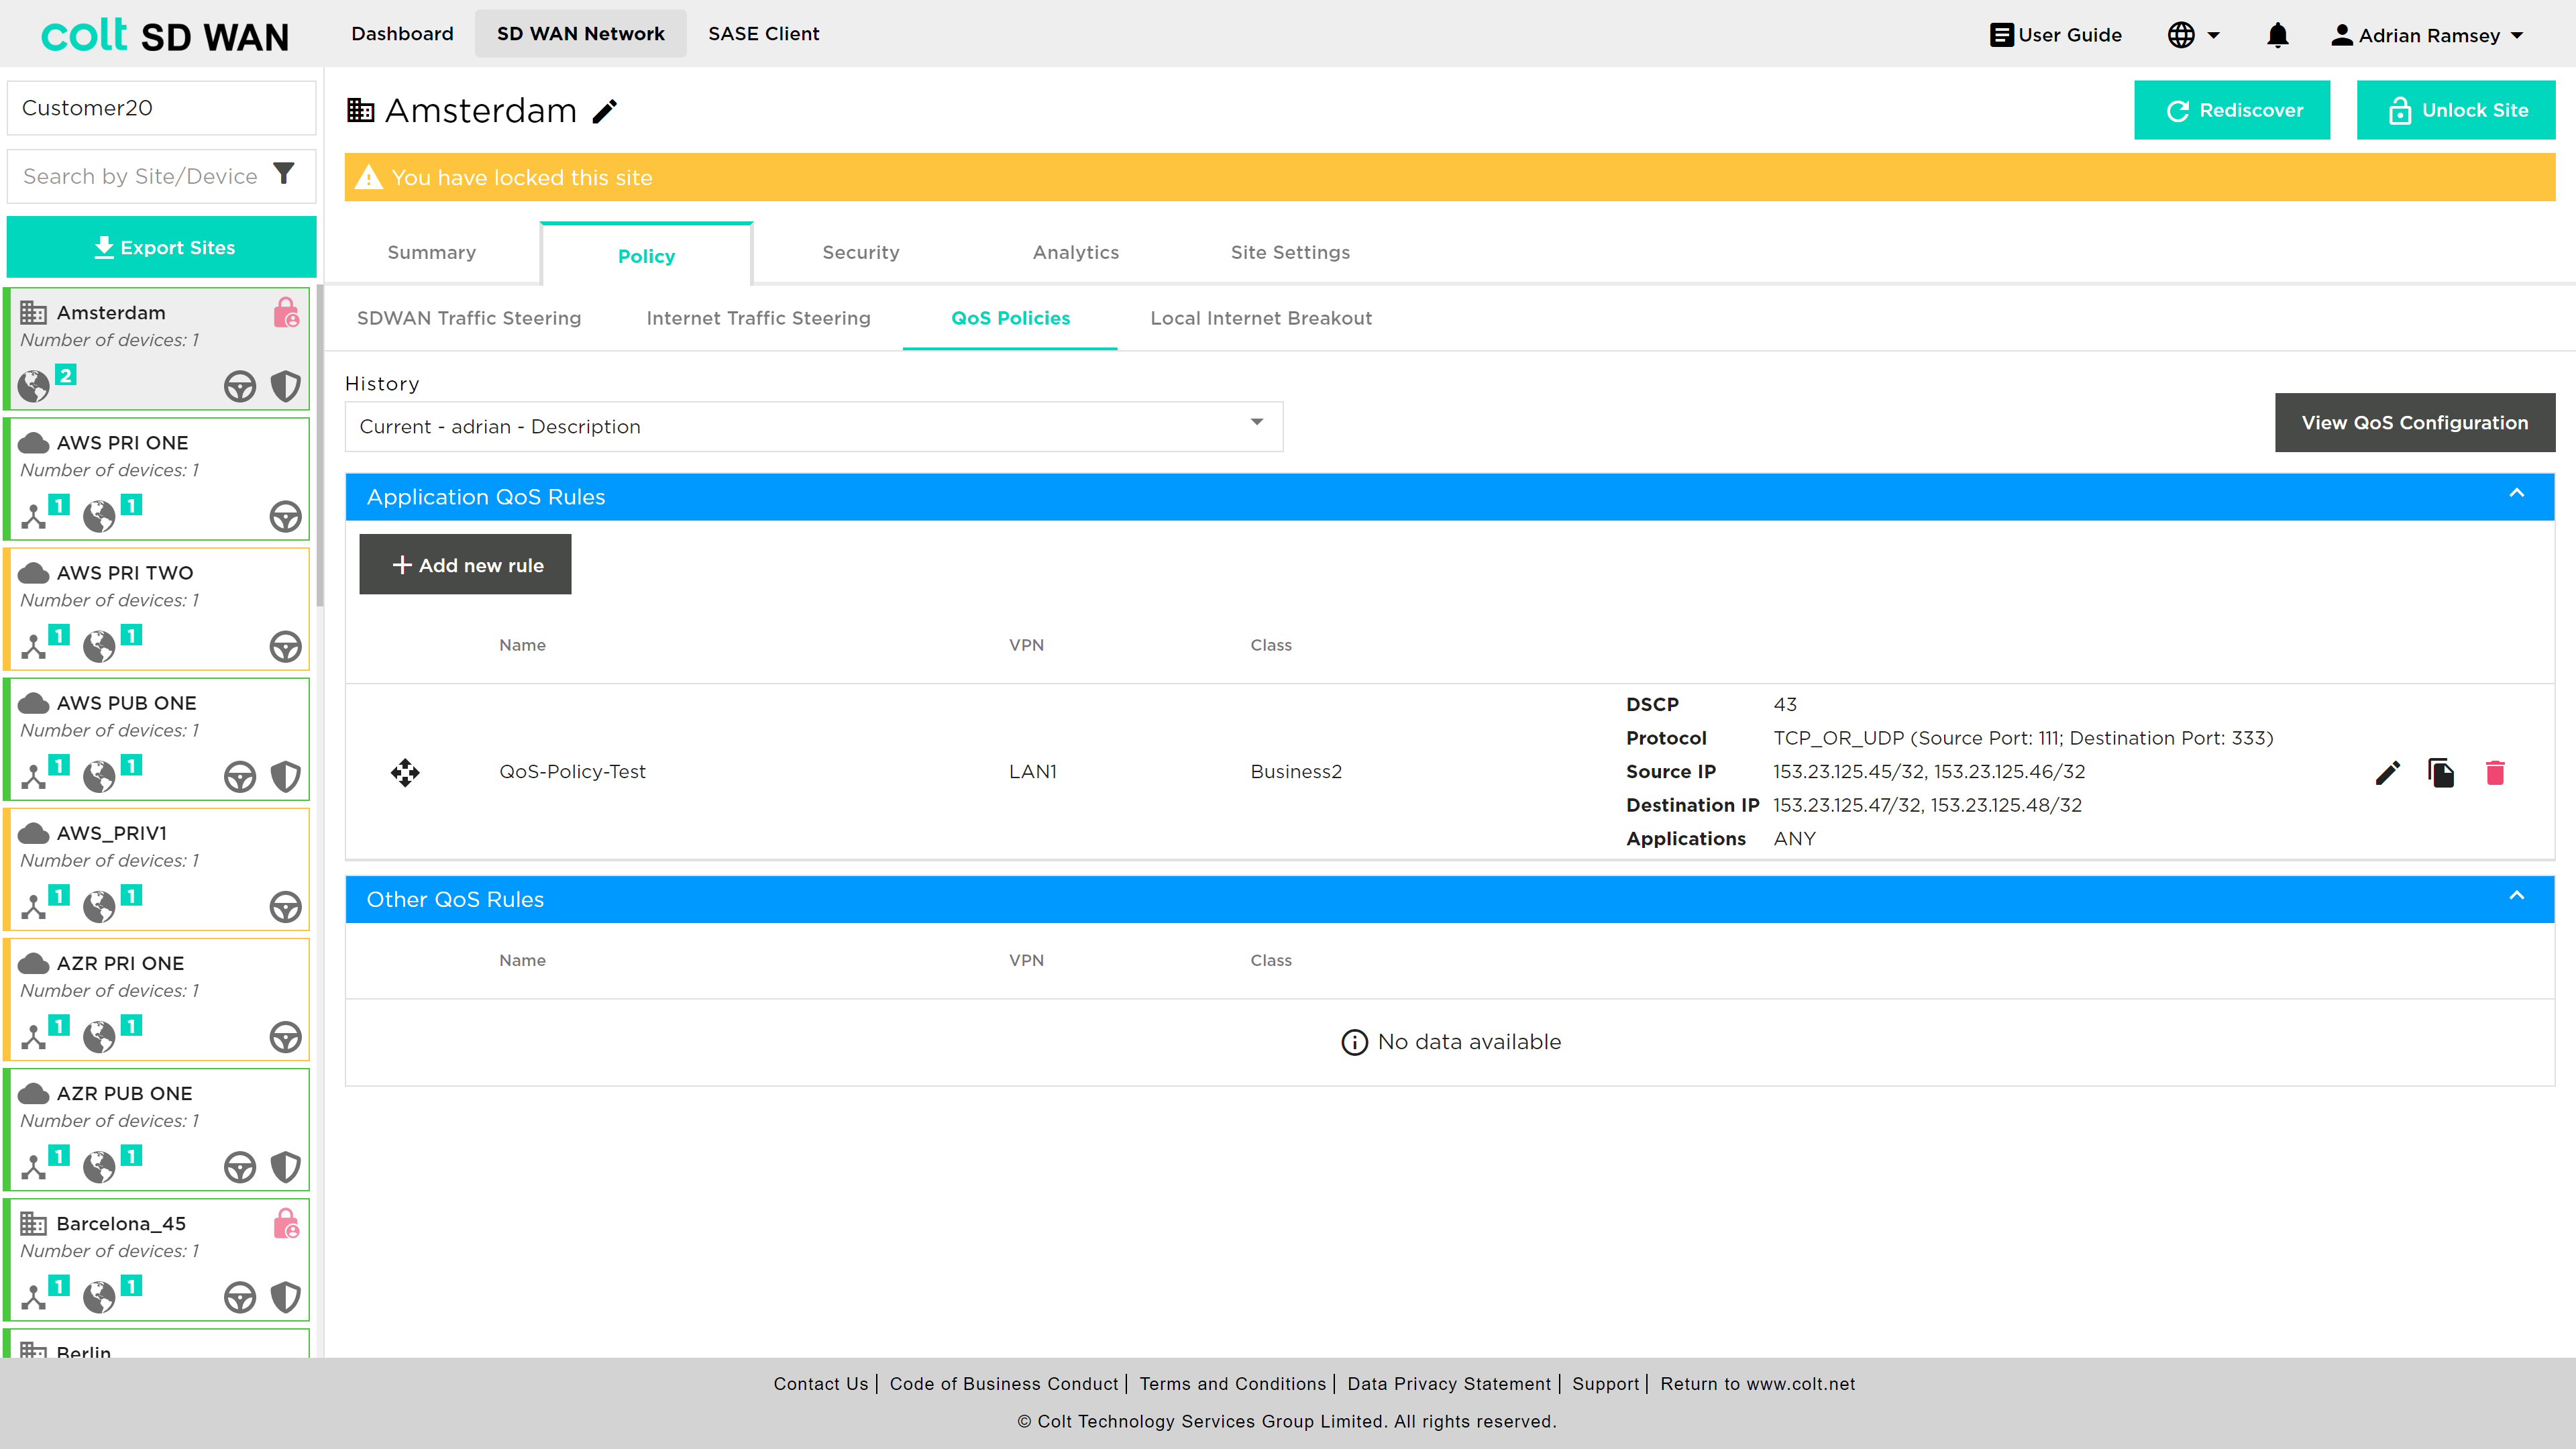The height and width of the screenshot is (1449, 2576).
Task: Click the notifications bell icon
Action: click(x=2277, y=35)
